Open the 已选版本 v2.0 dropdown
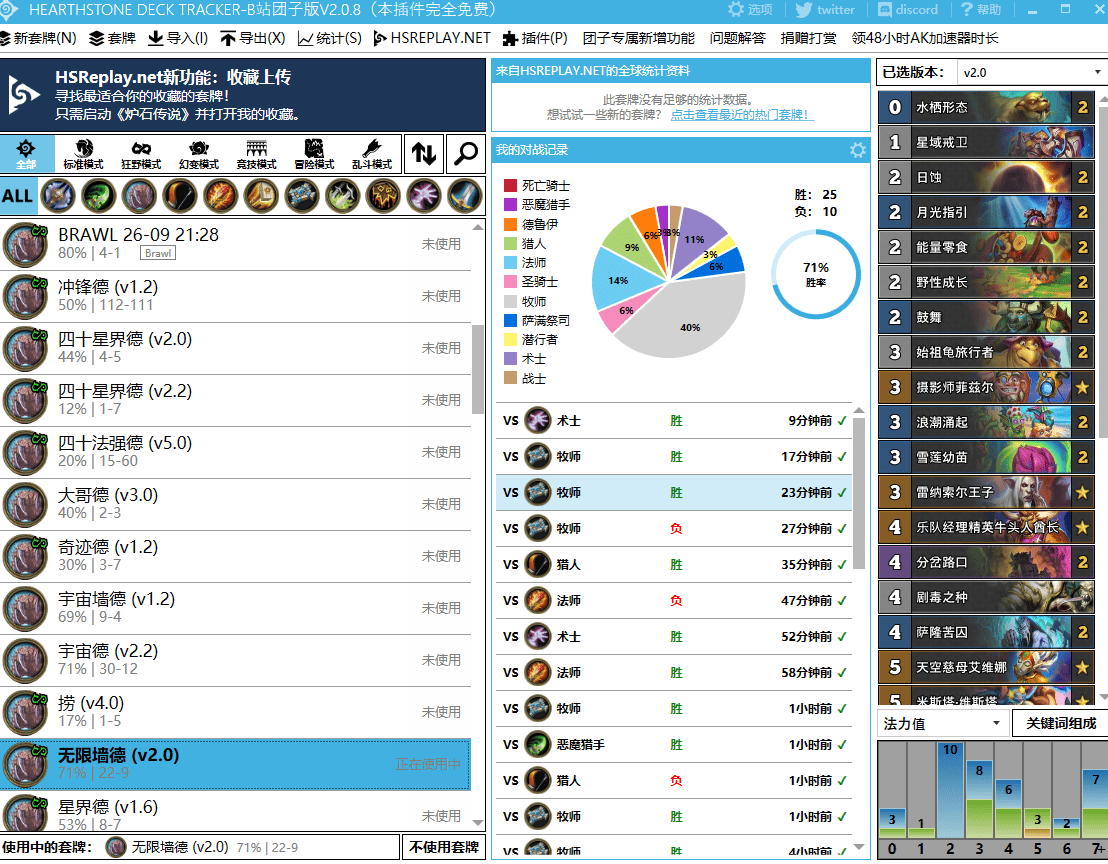 pos(1031,72)
